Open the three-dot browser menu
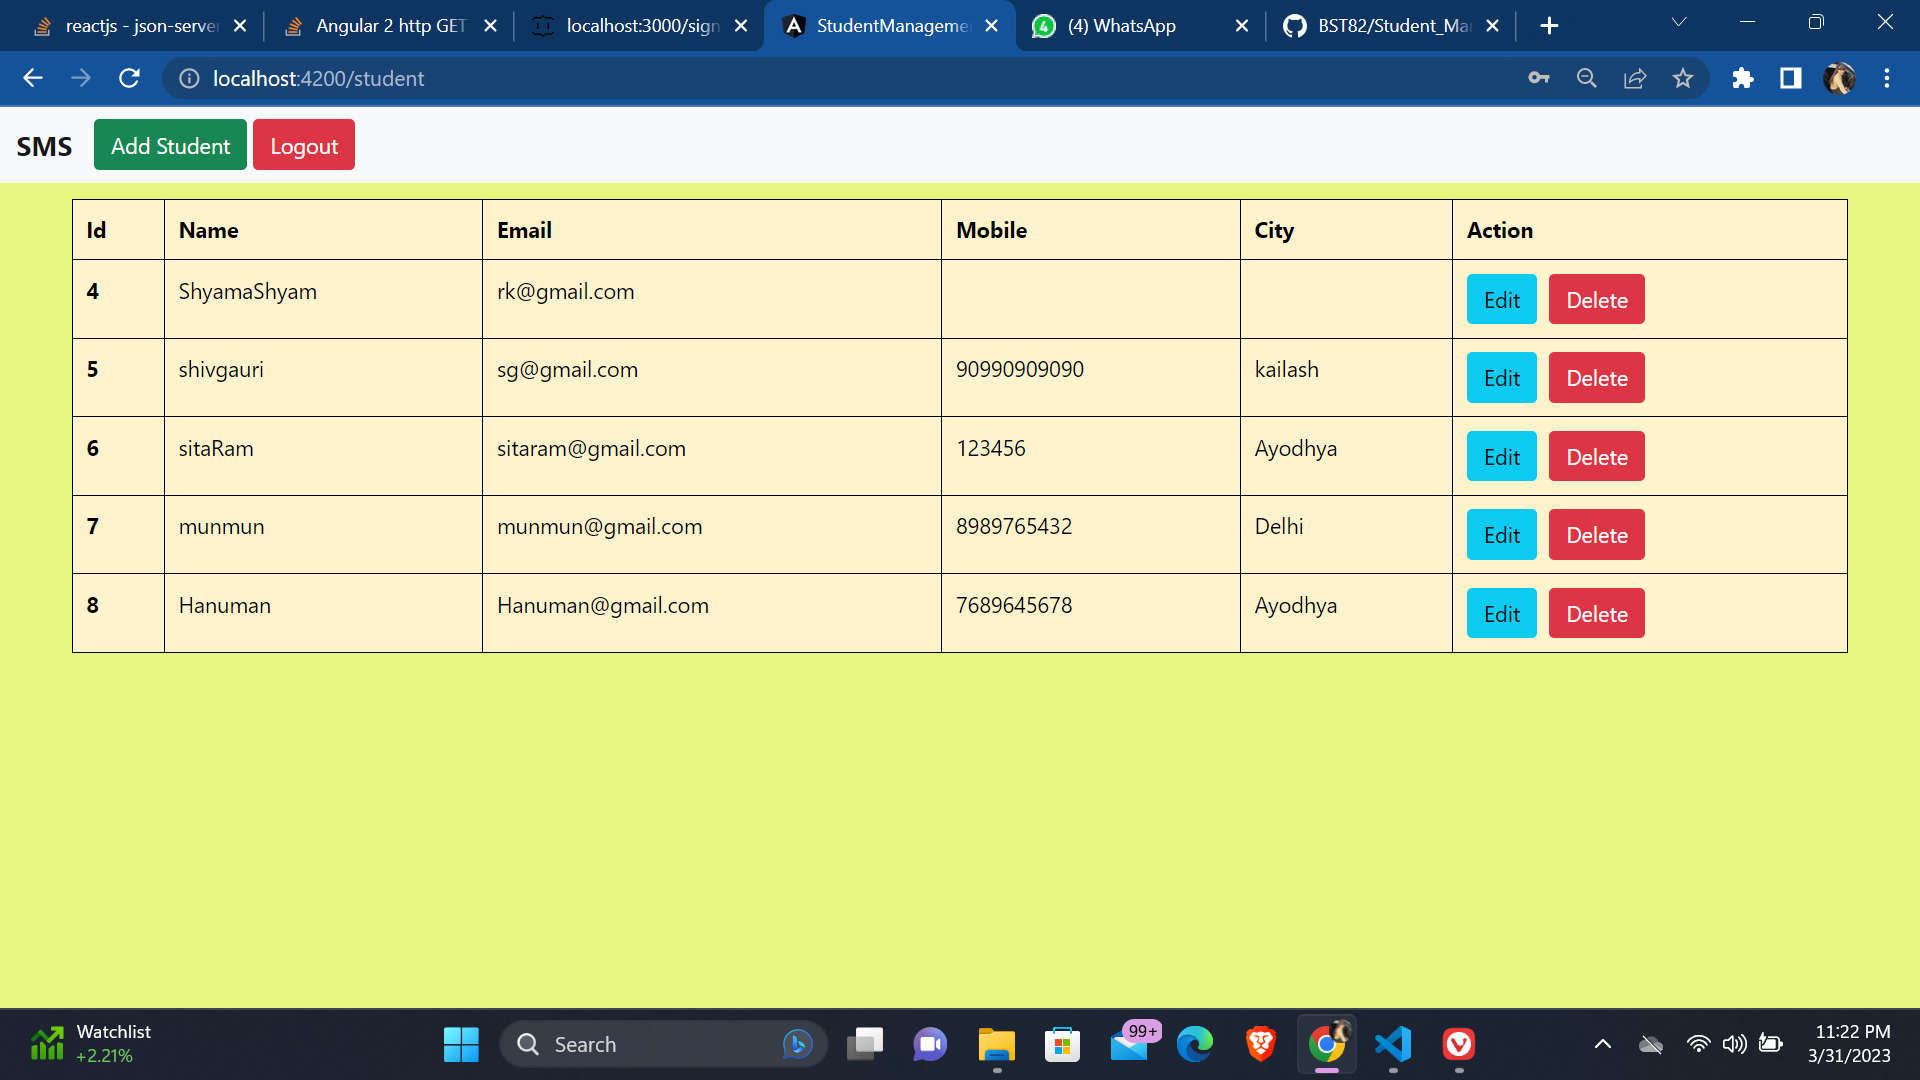The image size is (1920, 1080). pyautogui.click(x=1888, y=78)
